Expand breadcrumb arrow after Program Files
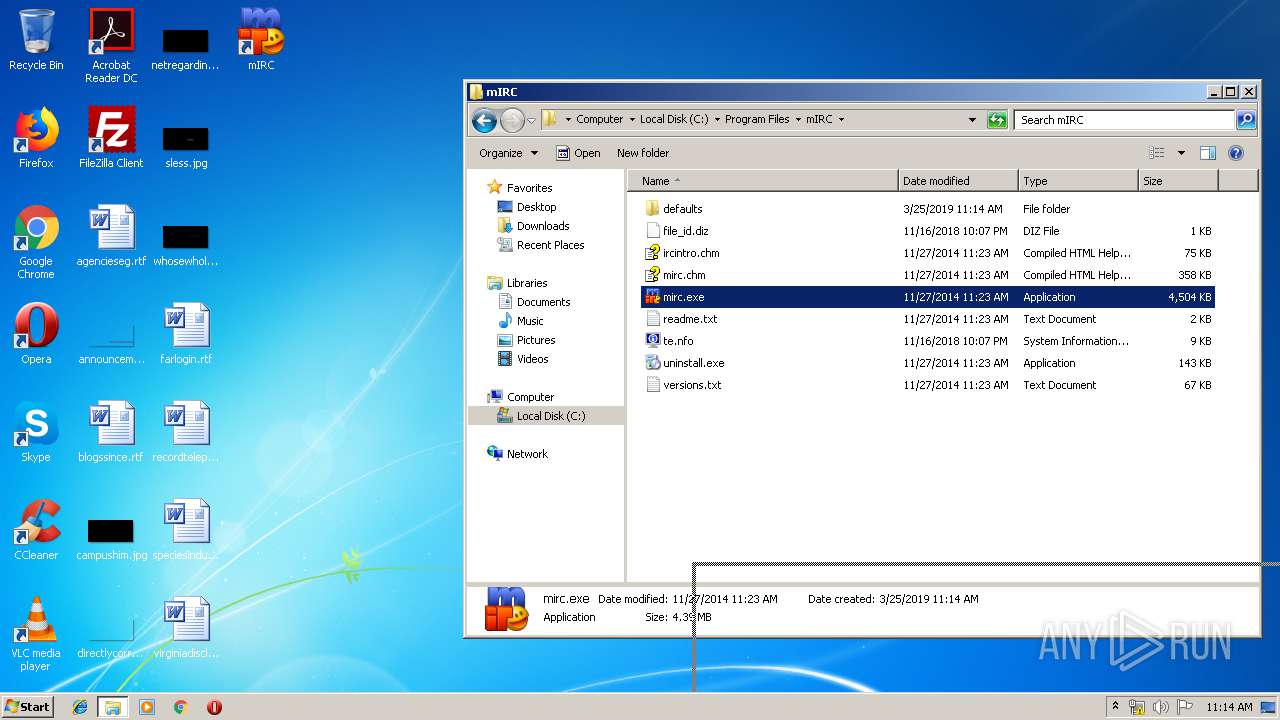 [x=798, y=119]
